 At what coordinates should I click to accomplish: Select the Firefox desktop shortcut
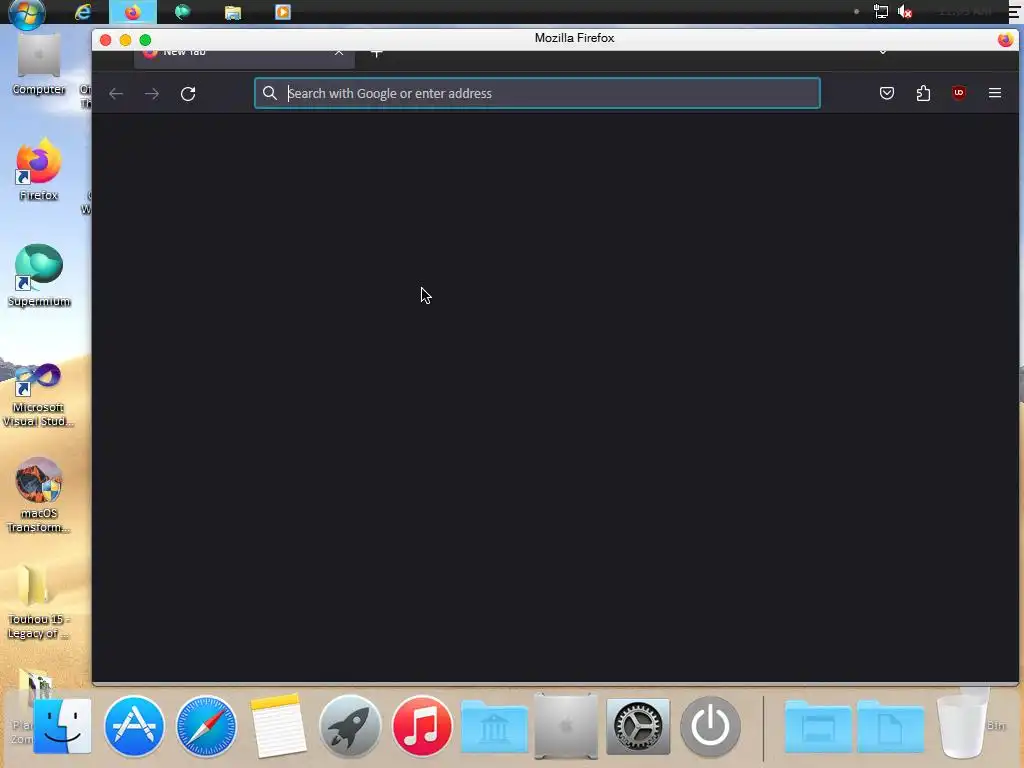click(x=39, y=170)
